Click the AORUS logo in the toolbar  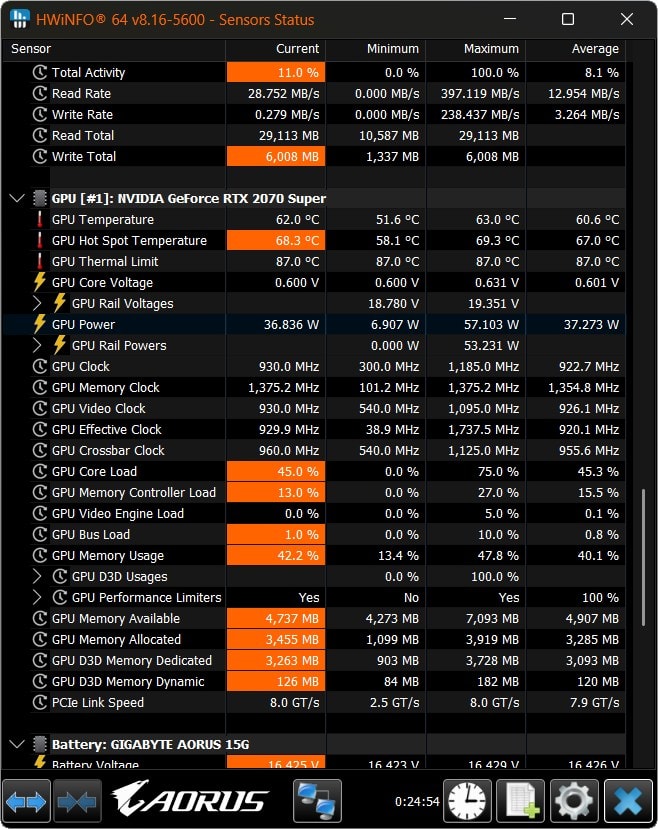click(x=190, y=801)
